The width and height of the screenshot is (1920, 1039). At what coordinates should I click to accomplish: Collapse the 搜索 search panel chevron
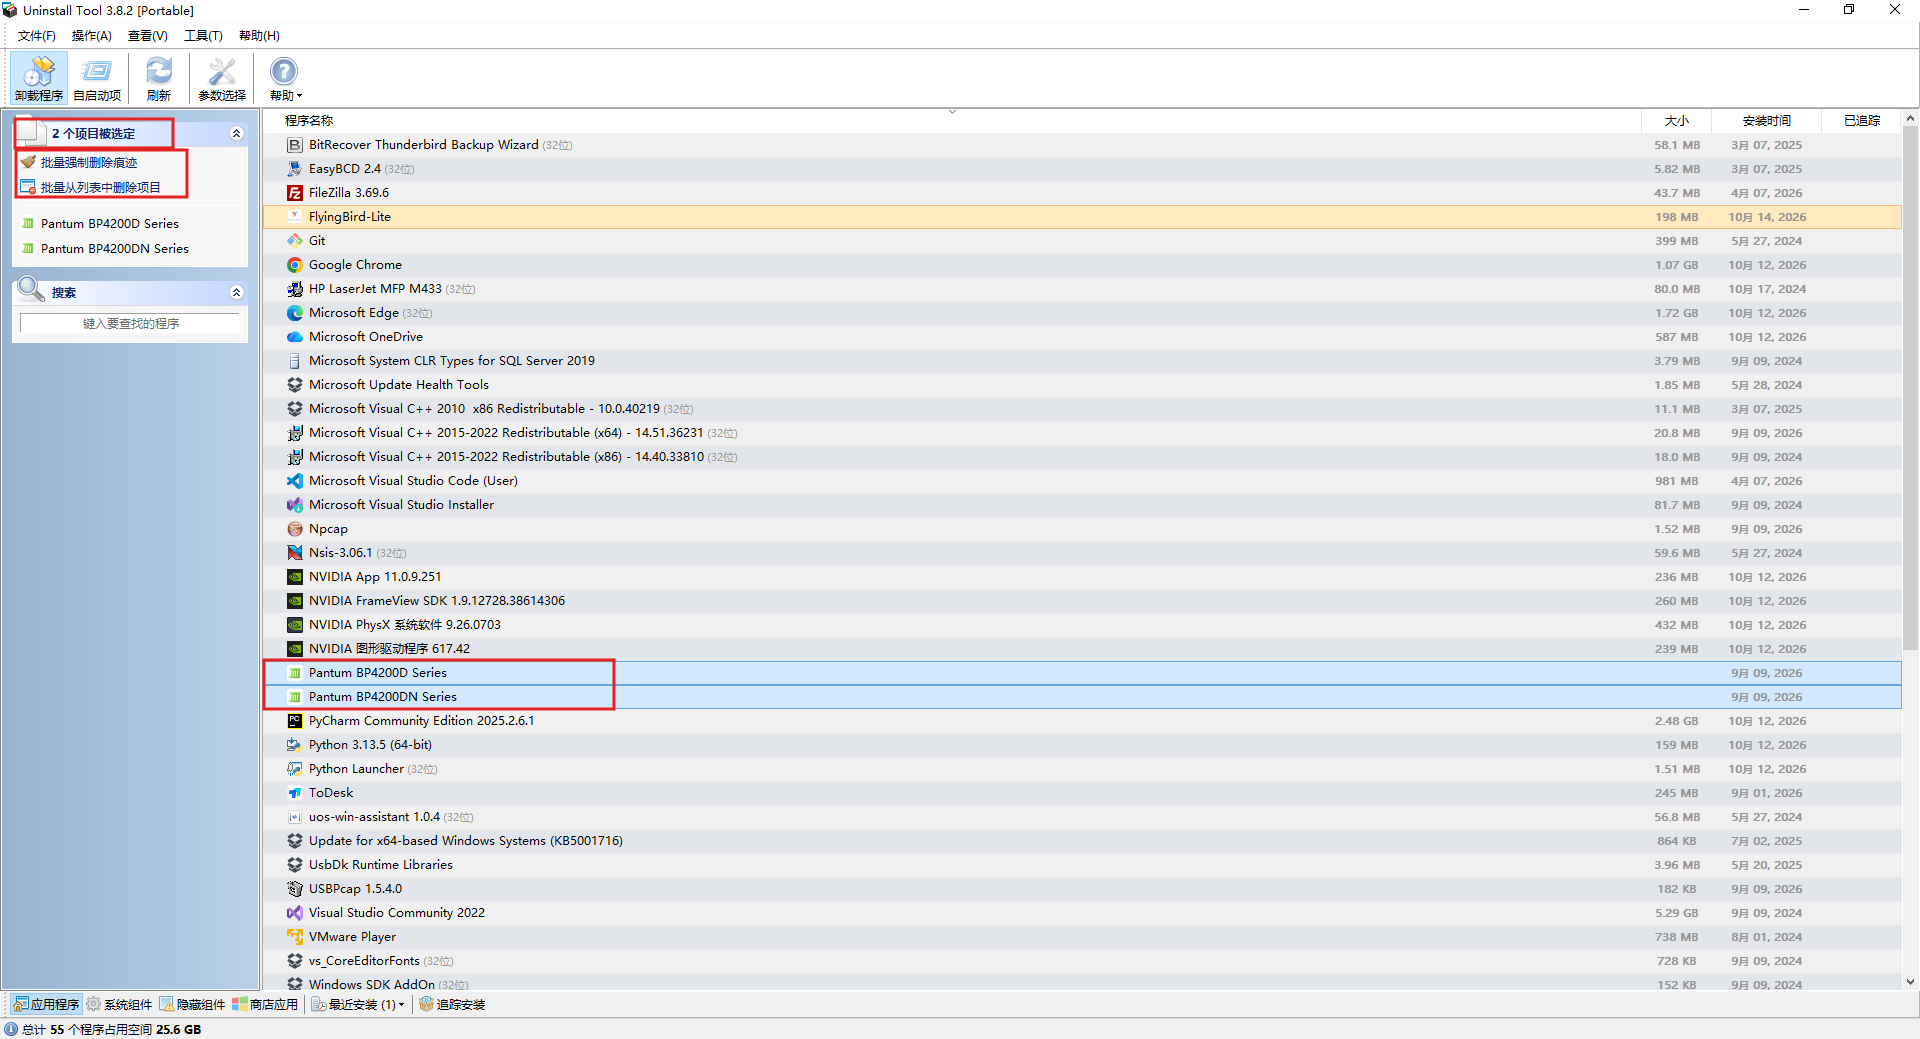pos(237,292)
